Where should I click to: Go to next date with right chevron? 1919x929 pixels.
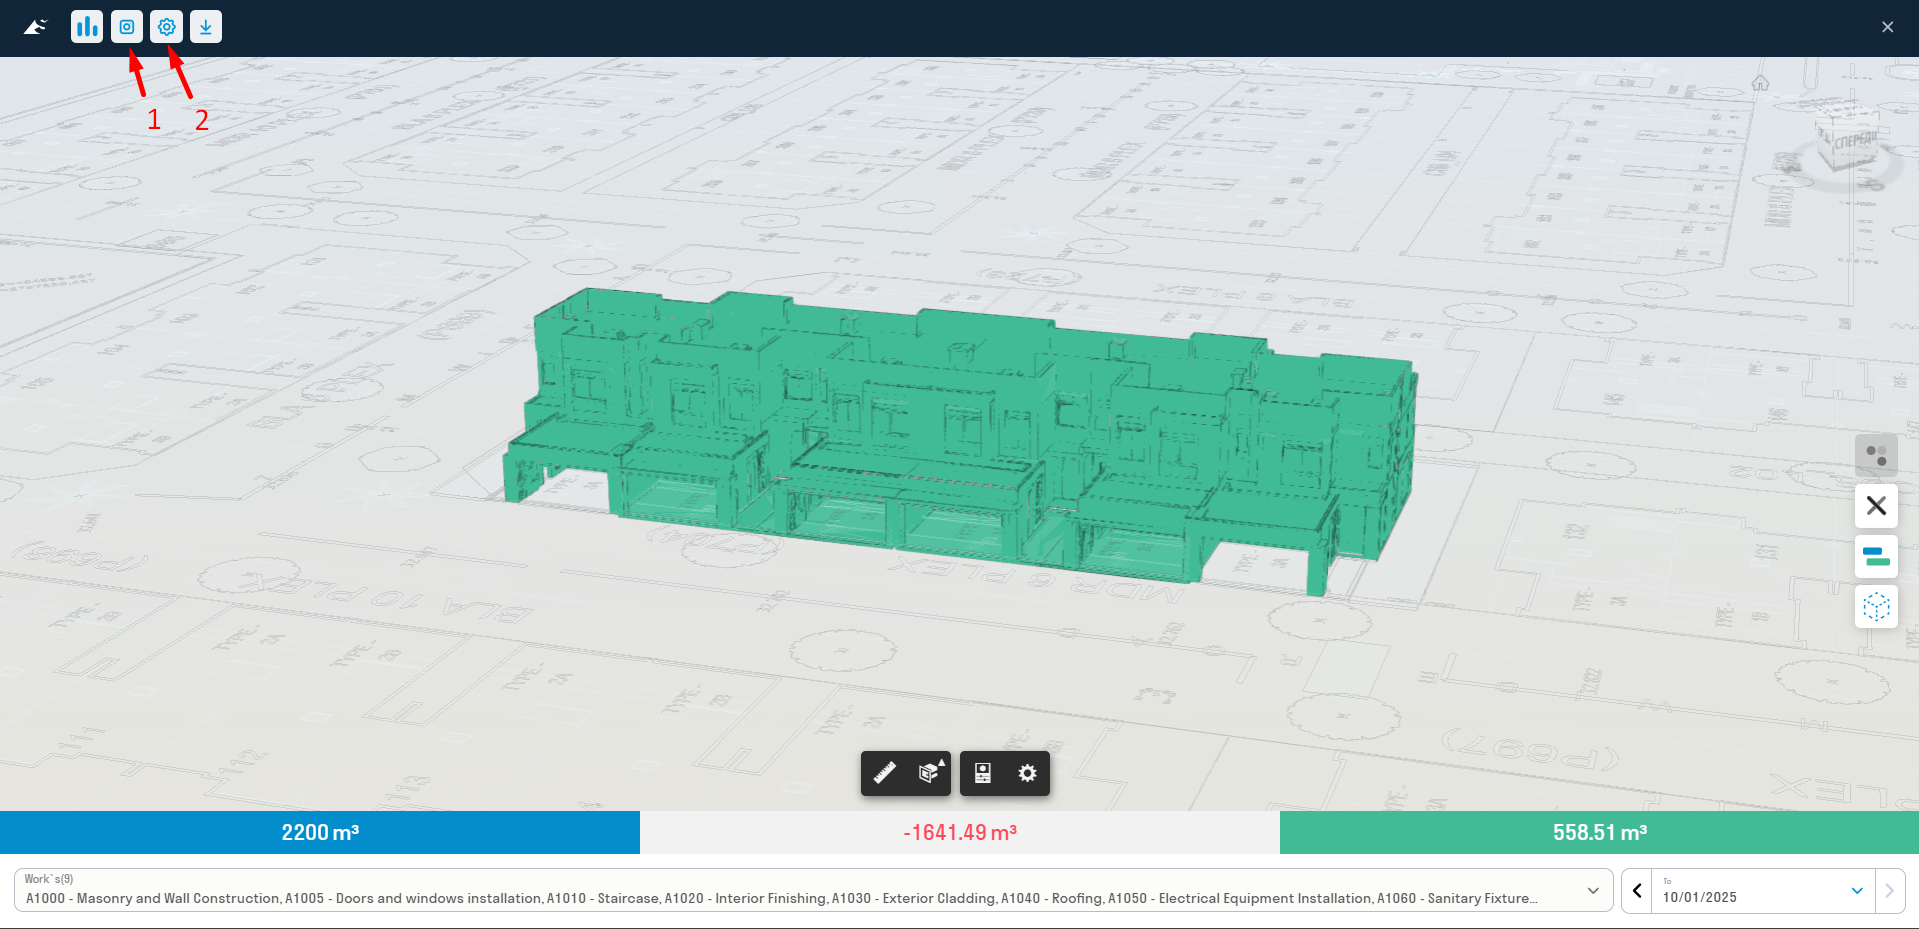click(1889, 890)
